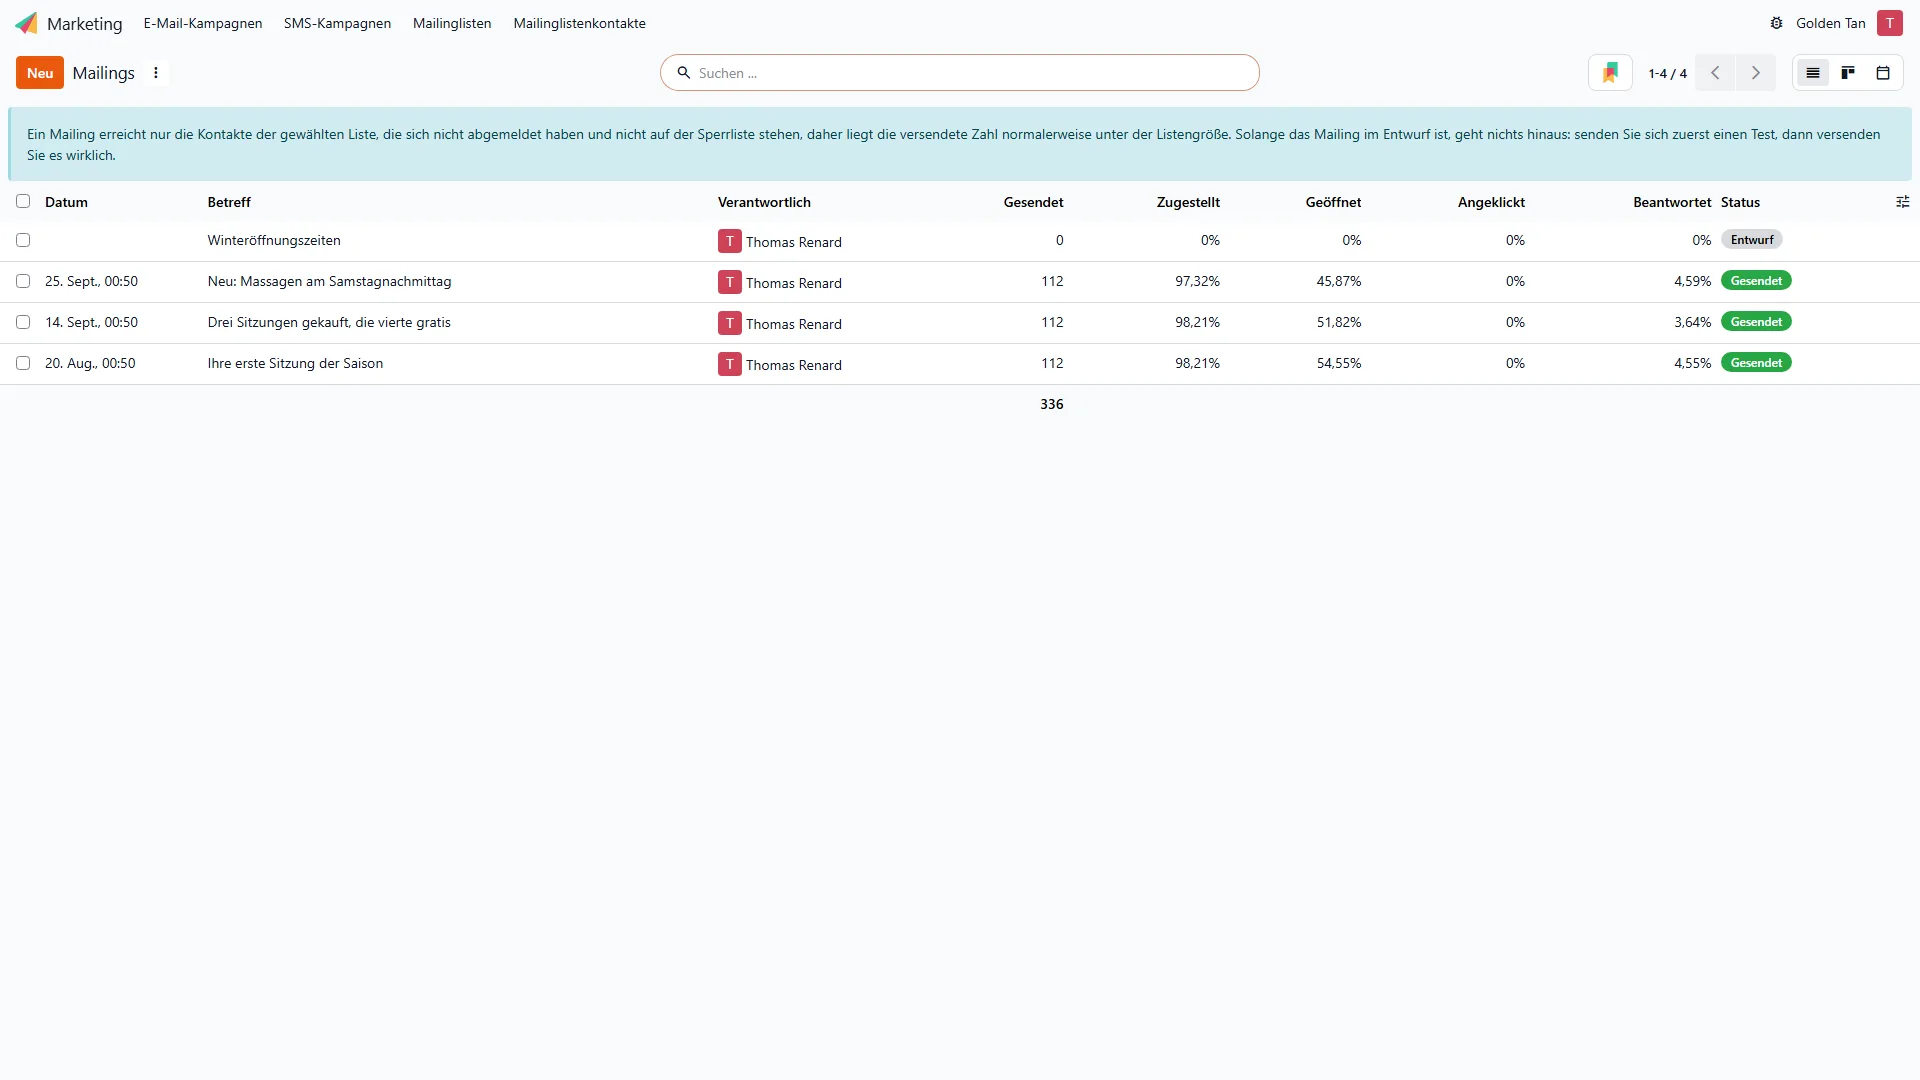
Task: Select checkbox for 25. Sept. mailing
Action: tap(23, 281)
